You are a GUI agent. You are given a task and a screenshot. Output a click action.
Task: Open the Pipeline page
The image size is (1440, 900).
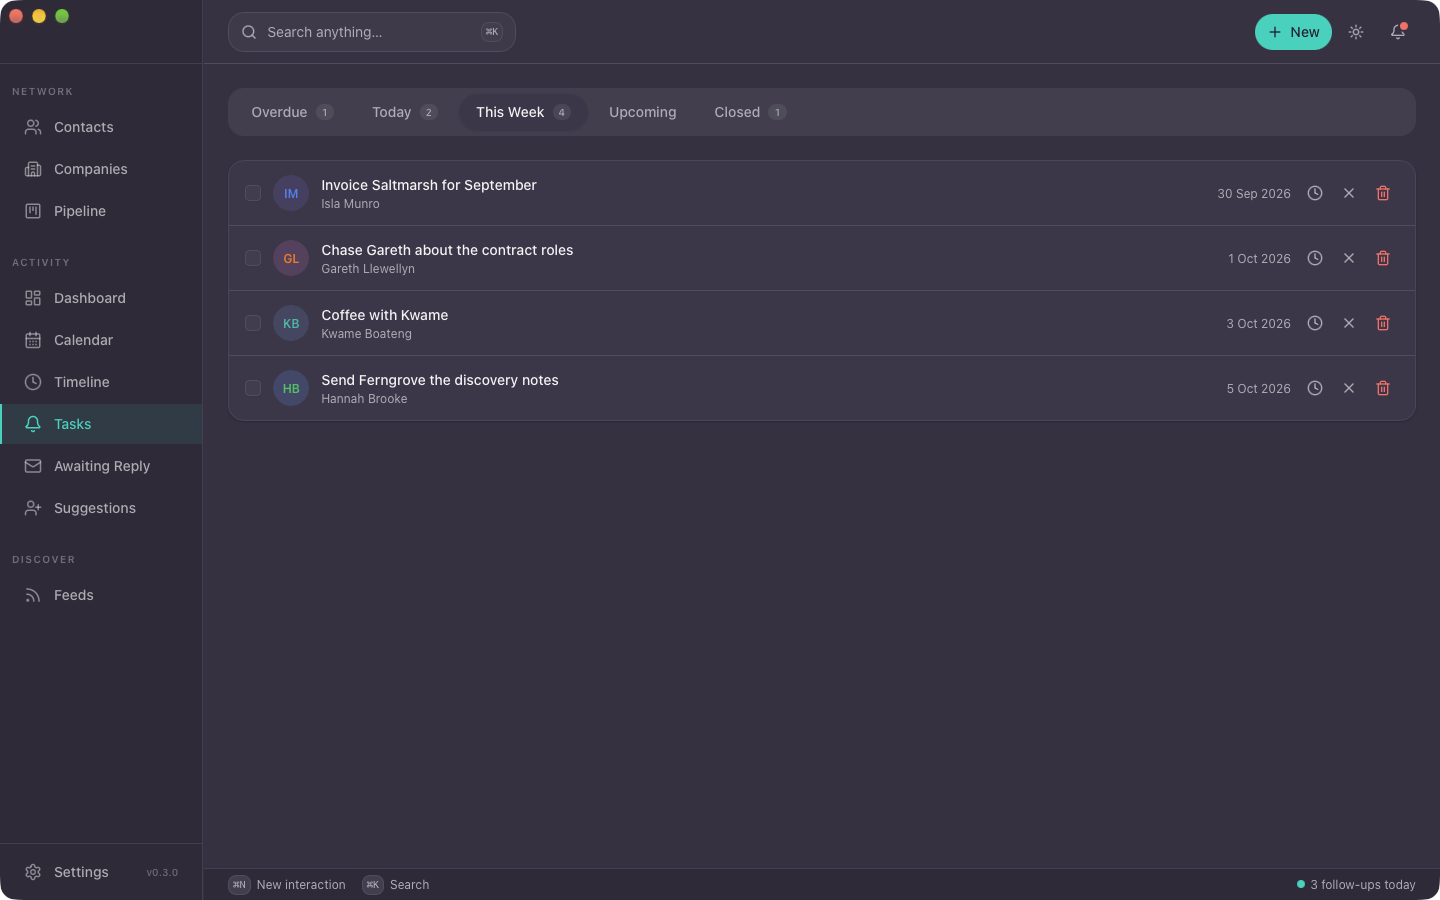pyautogui.click(x=101, y=211)
